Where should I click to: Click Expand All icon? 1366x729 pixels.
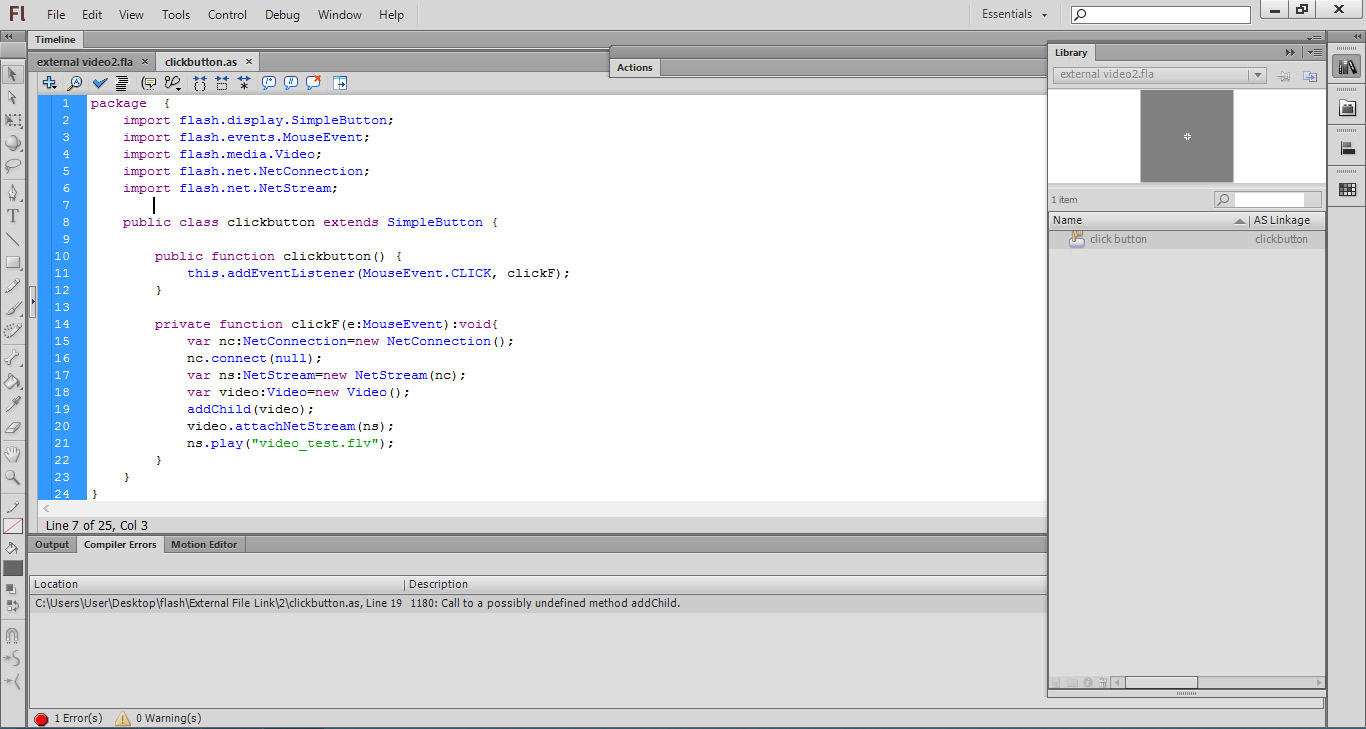[x=244, y=83]
